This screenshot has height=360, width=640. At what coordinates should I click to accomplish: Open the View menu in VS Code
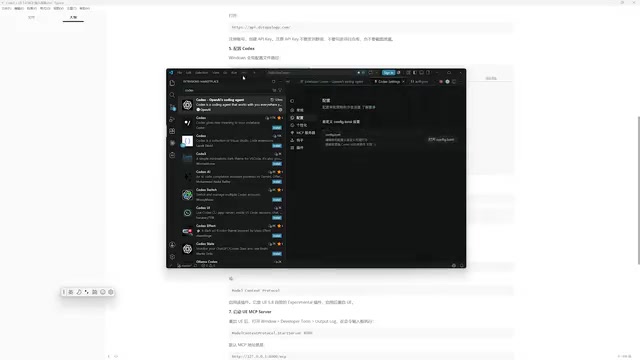[216, 73]
